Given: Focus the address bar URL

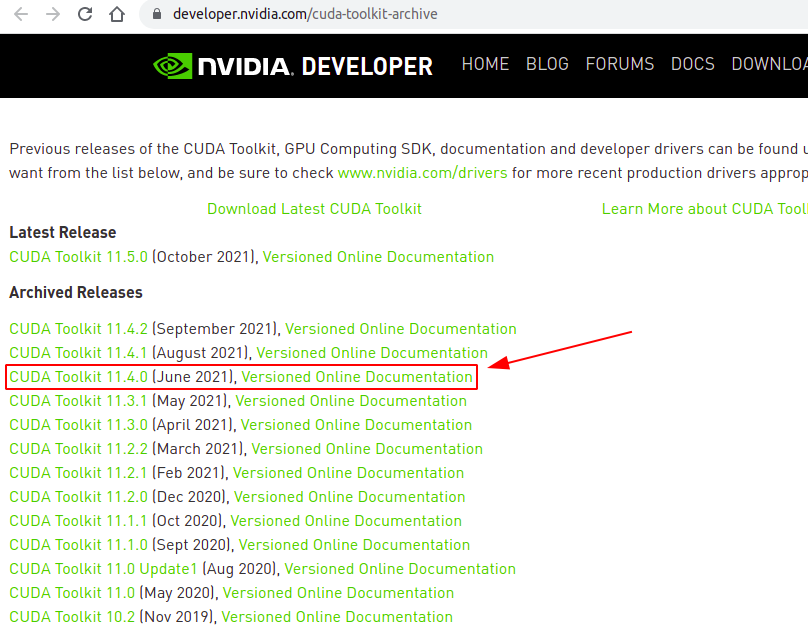Looking at the screenshot, I should coord(305,15).
